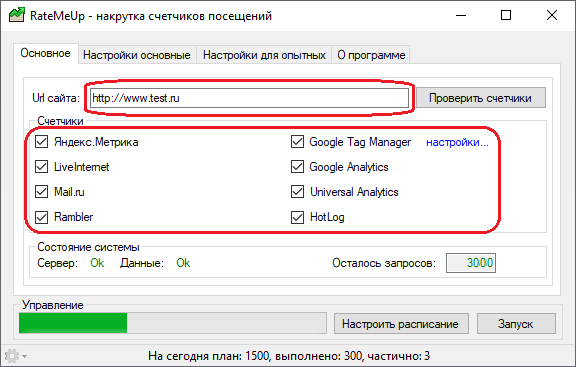The height and width of the screenshot is (367, 576).
Task: Toggle the LiveInternet checkbox
Action: point(41,167)
